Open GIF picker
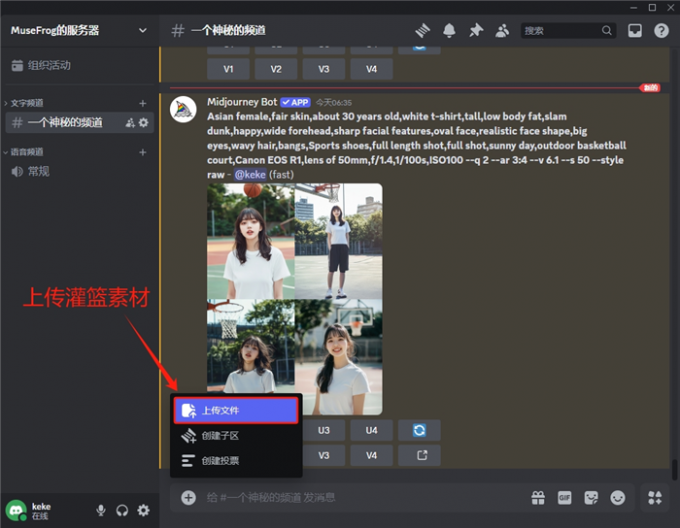The width and height of the screenshot is (680, 528). coord(564,498)
